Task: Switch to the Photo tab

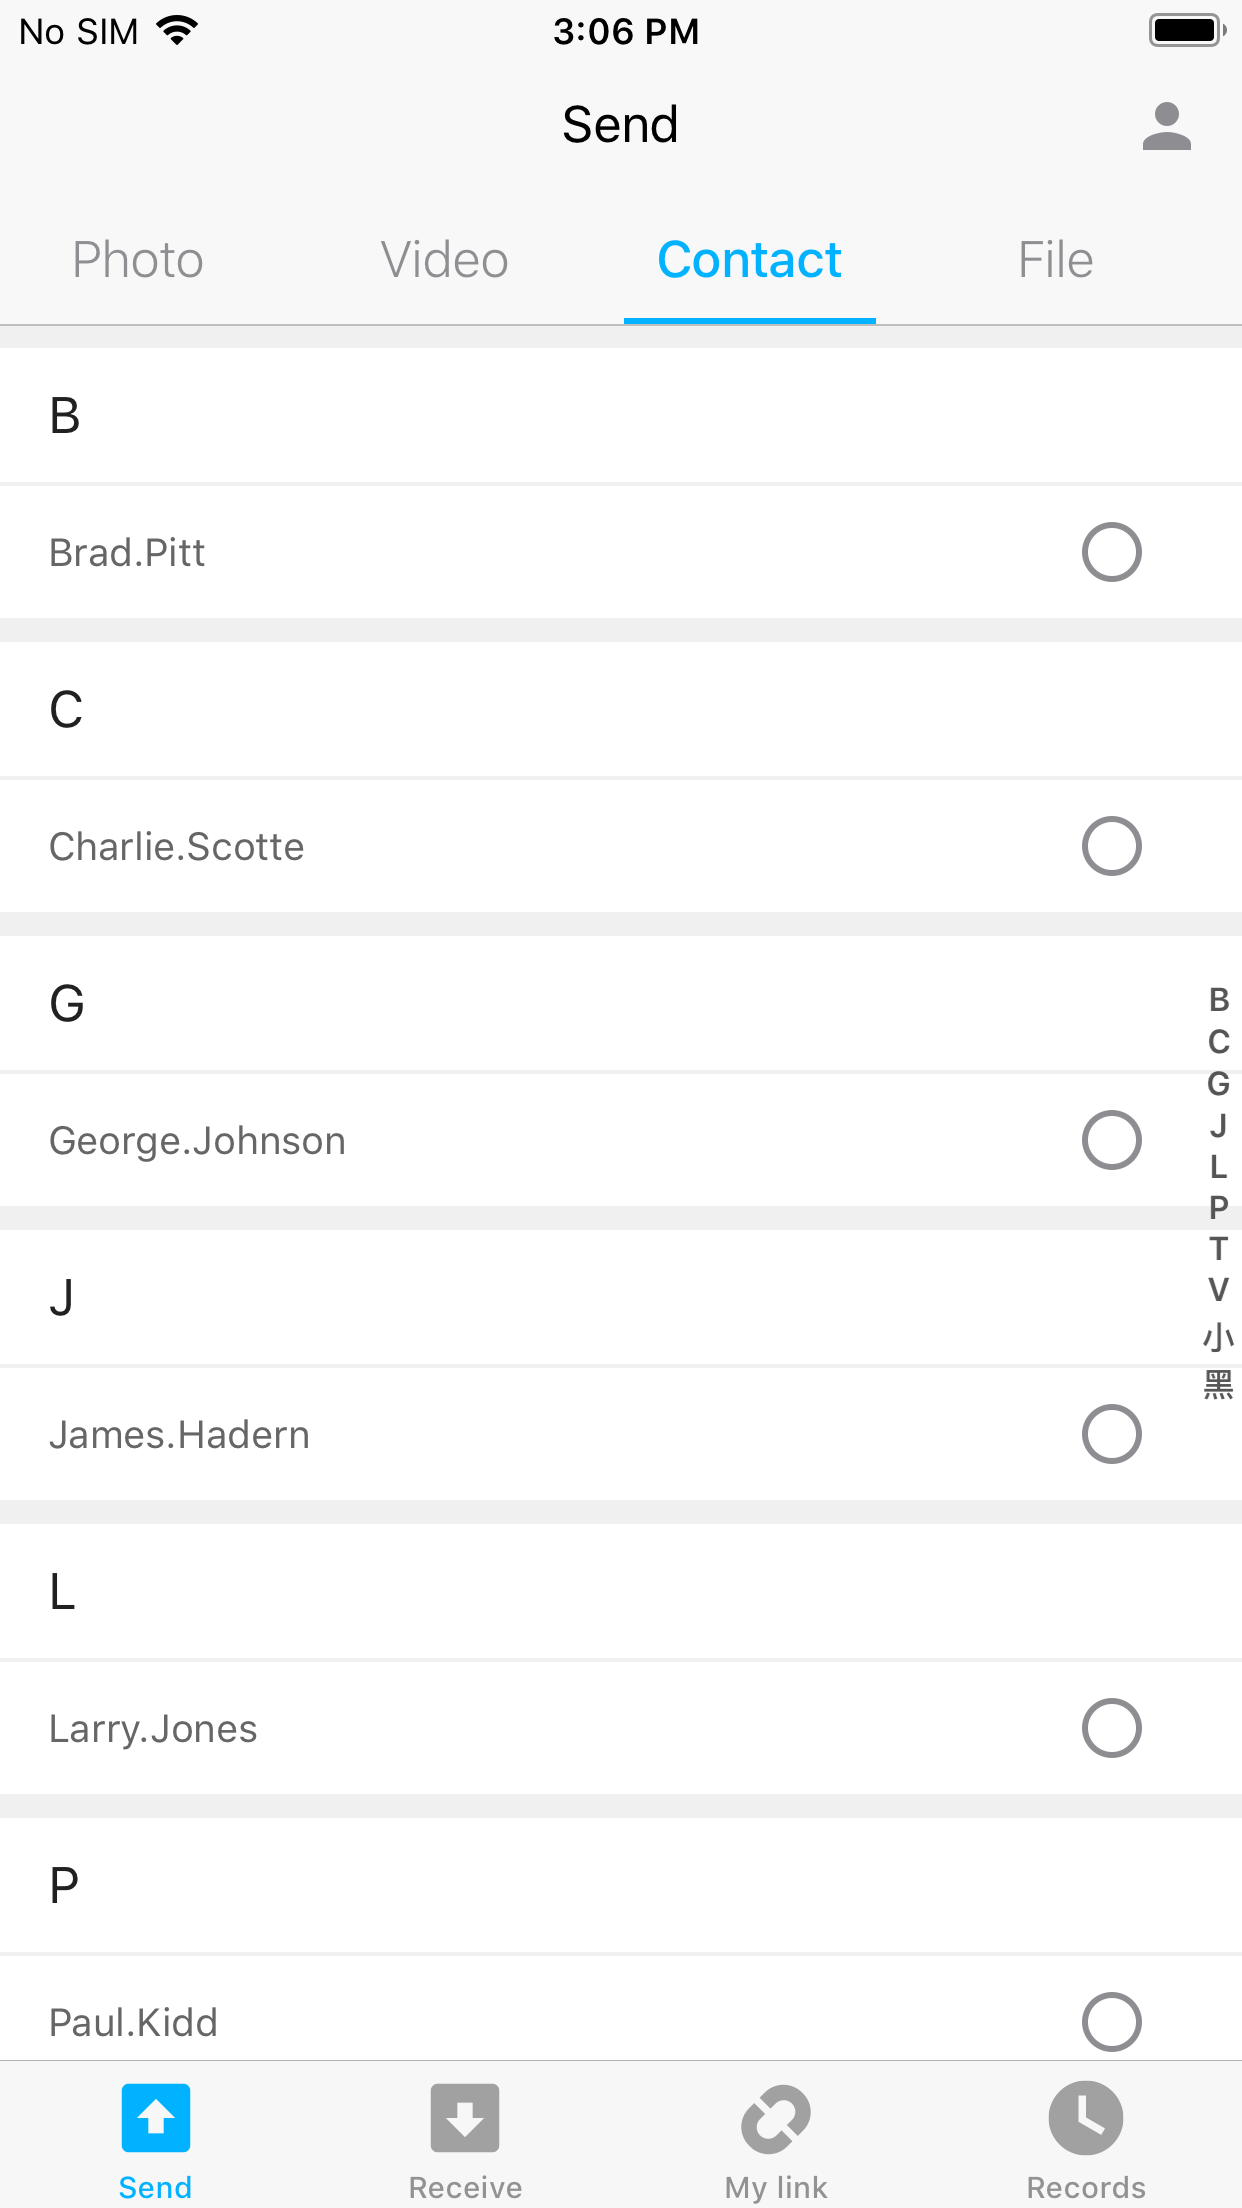Action: 138,260
